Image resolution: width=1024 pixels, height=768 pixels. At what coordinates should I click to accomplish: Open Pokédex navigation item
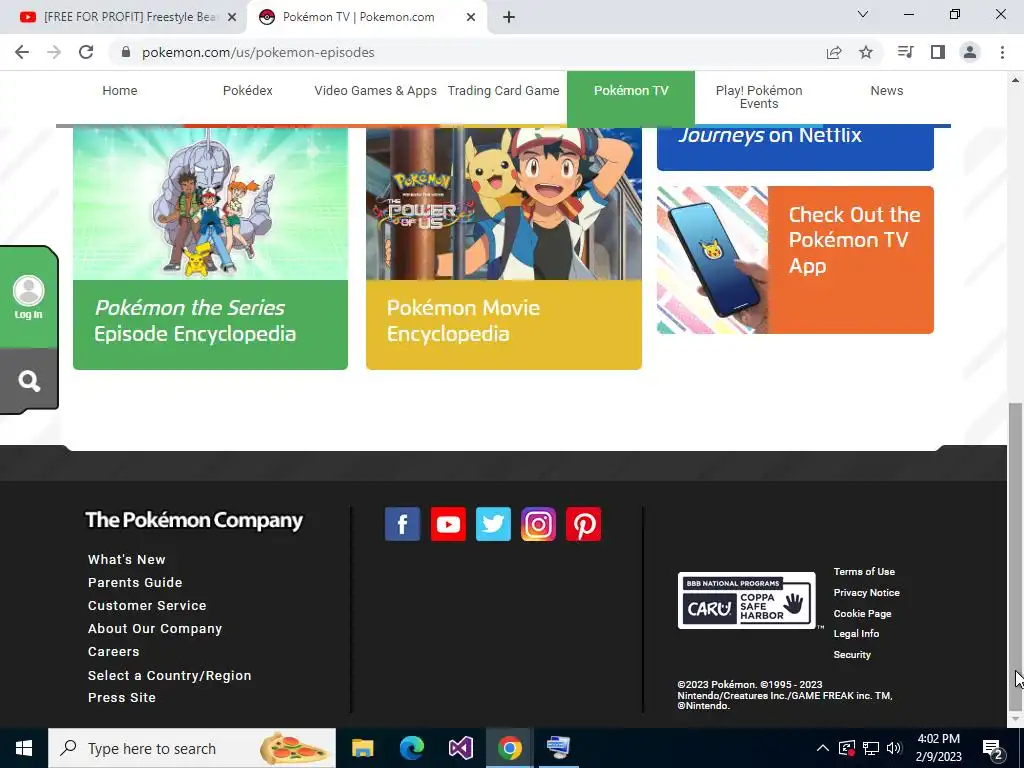(248, 91)
